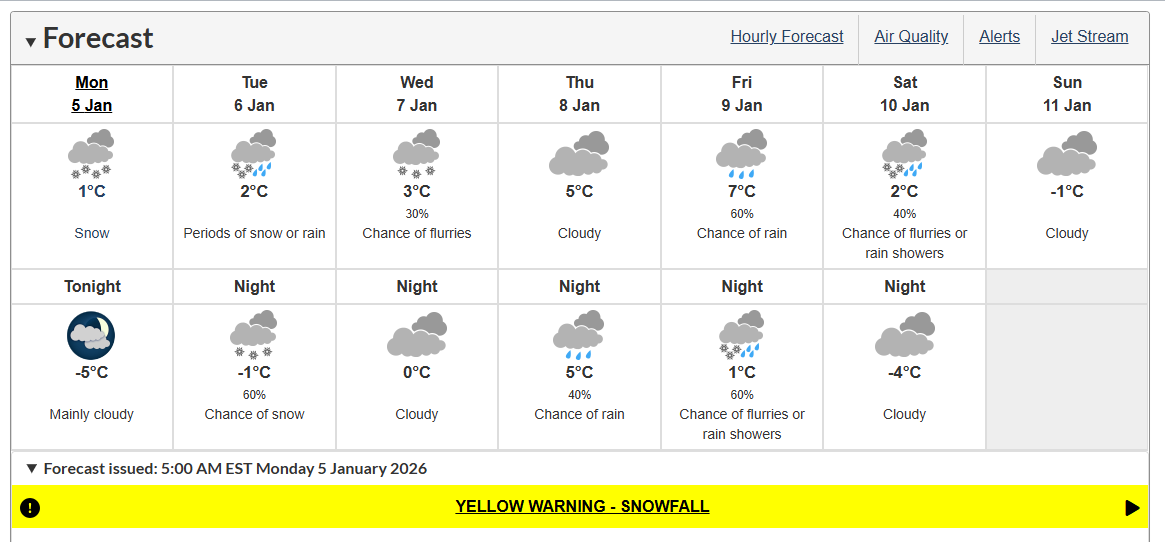Open the Air Quality link
The image size is (1165, 542).
[911, 36]
